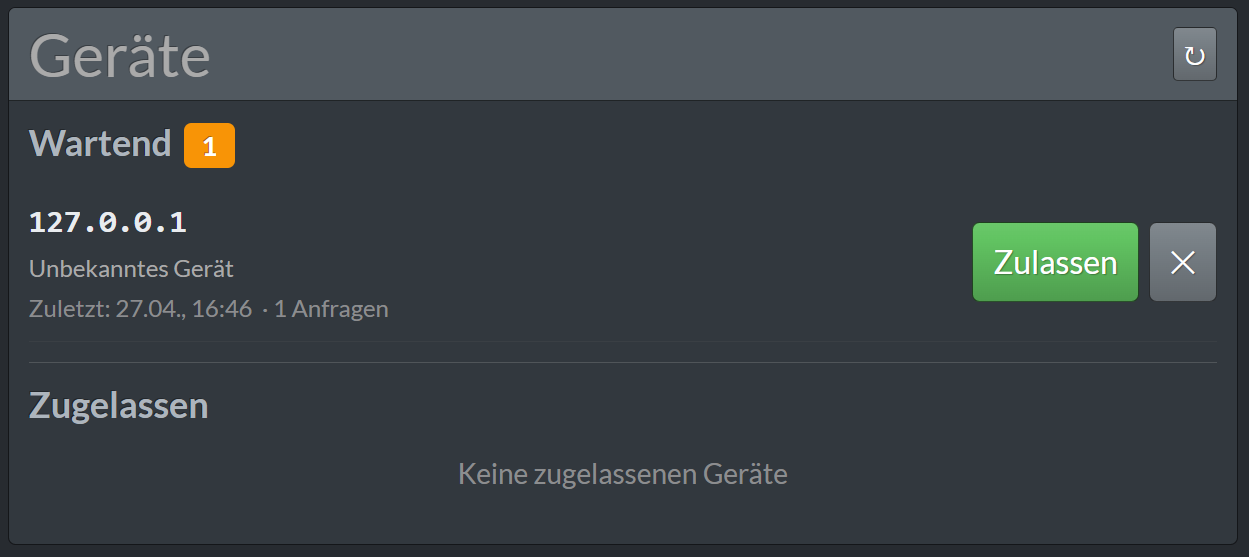Viewport: 1249px width, 557px height.
Task: Click the 27.04. date in the pending entry
Action: coord(146,309)
